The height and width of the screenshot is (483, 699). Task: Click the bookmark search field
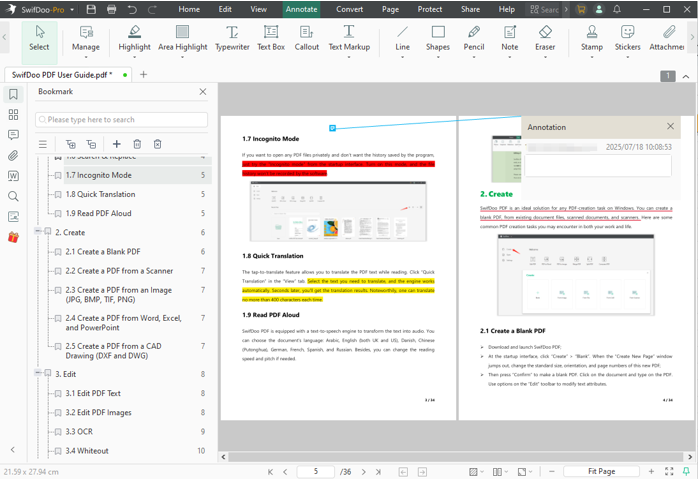click(x=121, y=120)
